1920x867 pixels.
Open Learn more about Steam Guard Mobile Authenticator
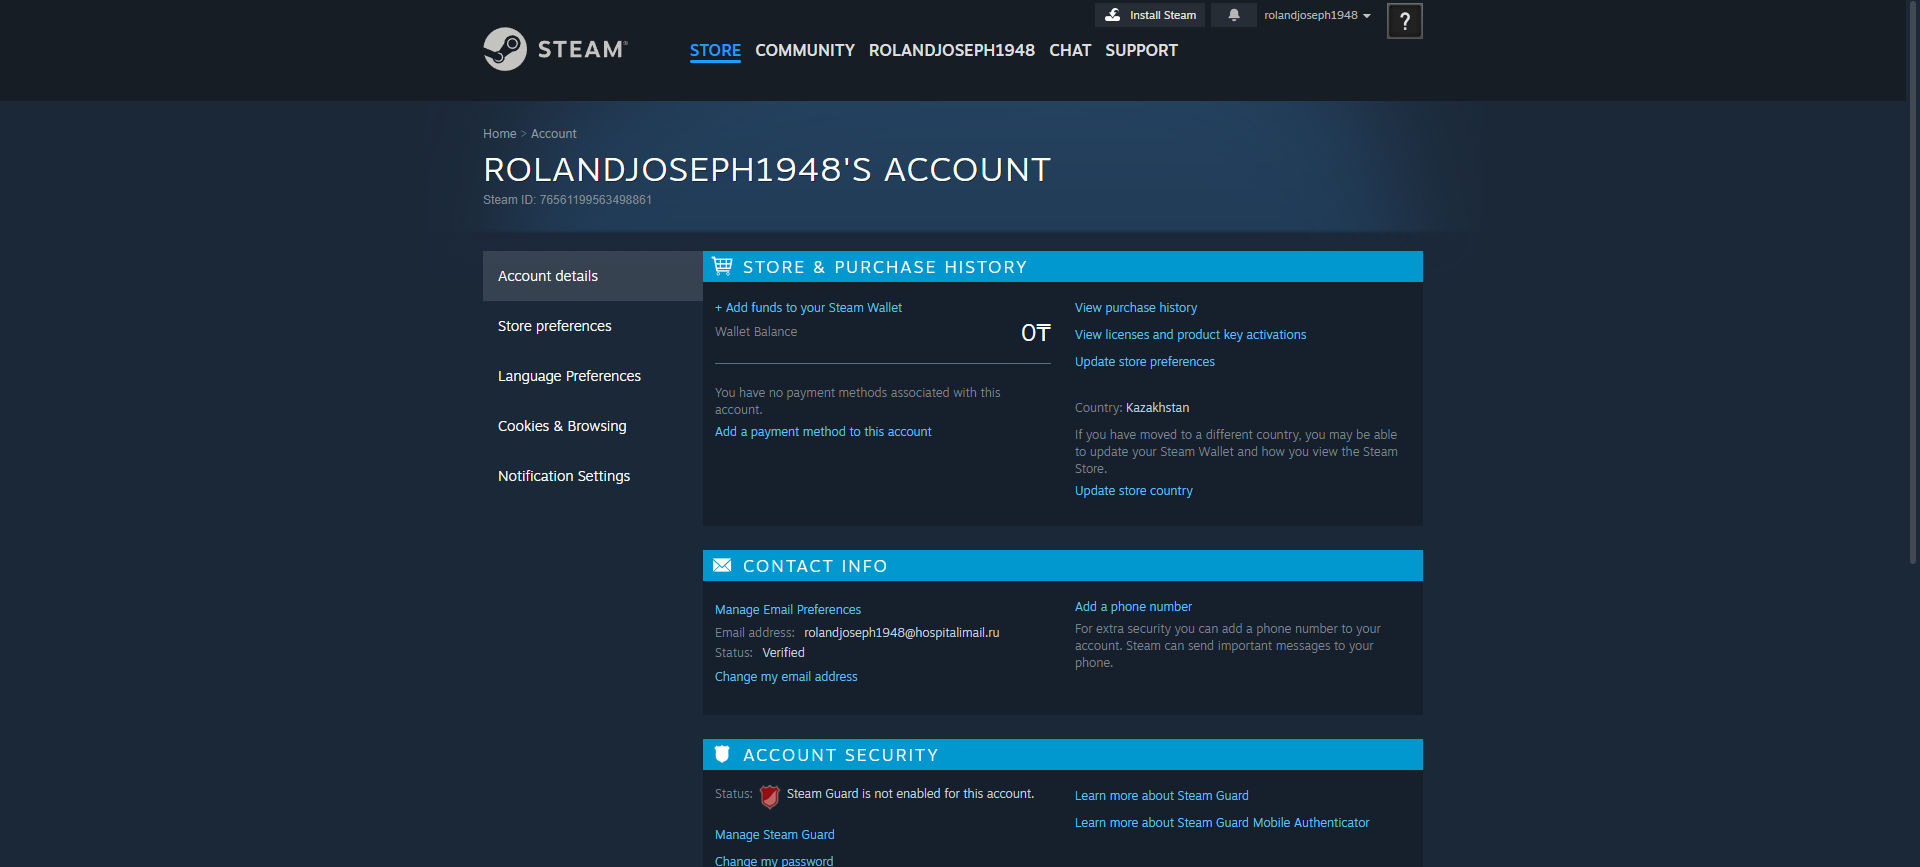pos(1222,823)
